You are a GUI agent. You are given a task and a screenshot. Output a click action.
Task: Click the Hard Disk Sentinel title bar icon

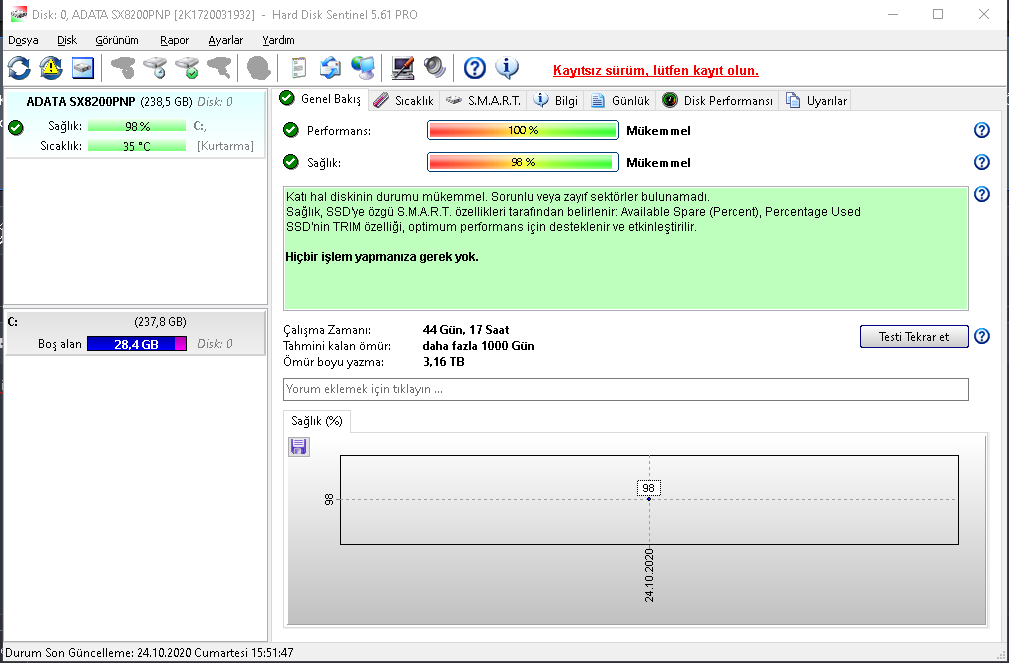(x=19, y=14)
